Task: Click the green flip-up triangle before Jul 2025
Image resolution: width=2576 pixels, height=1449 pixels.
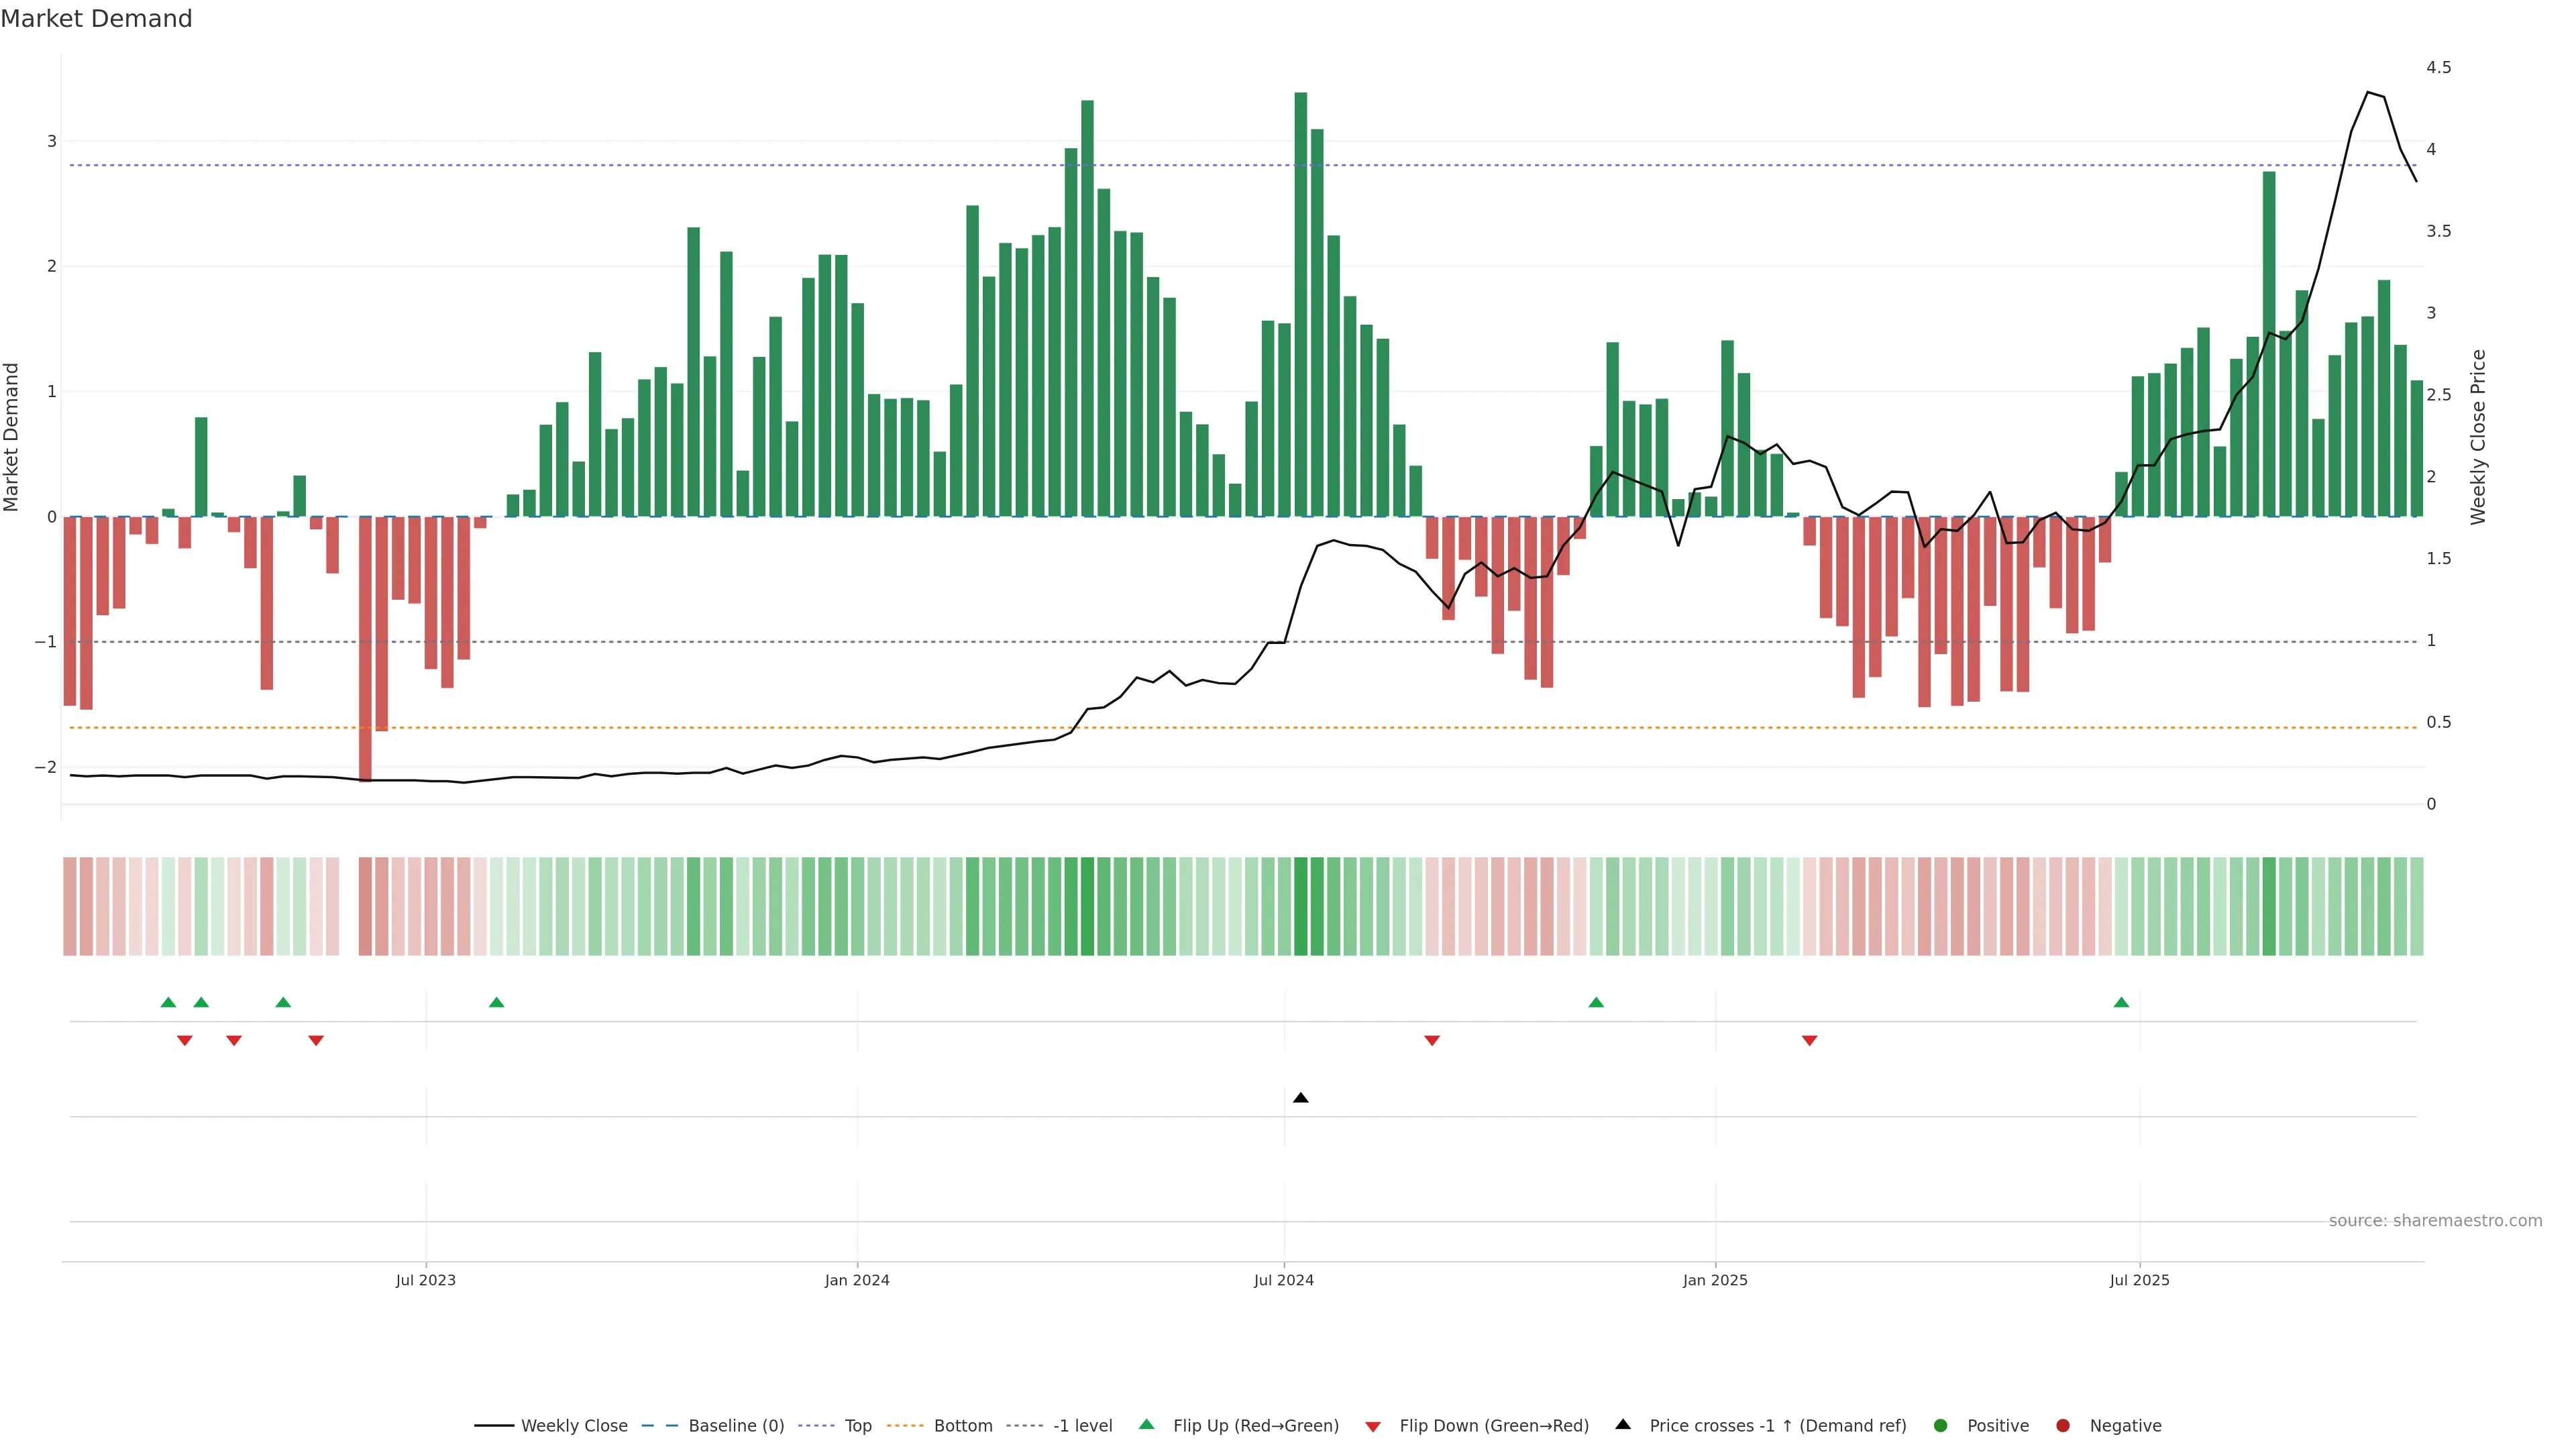Action: click(2121, 1002)
